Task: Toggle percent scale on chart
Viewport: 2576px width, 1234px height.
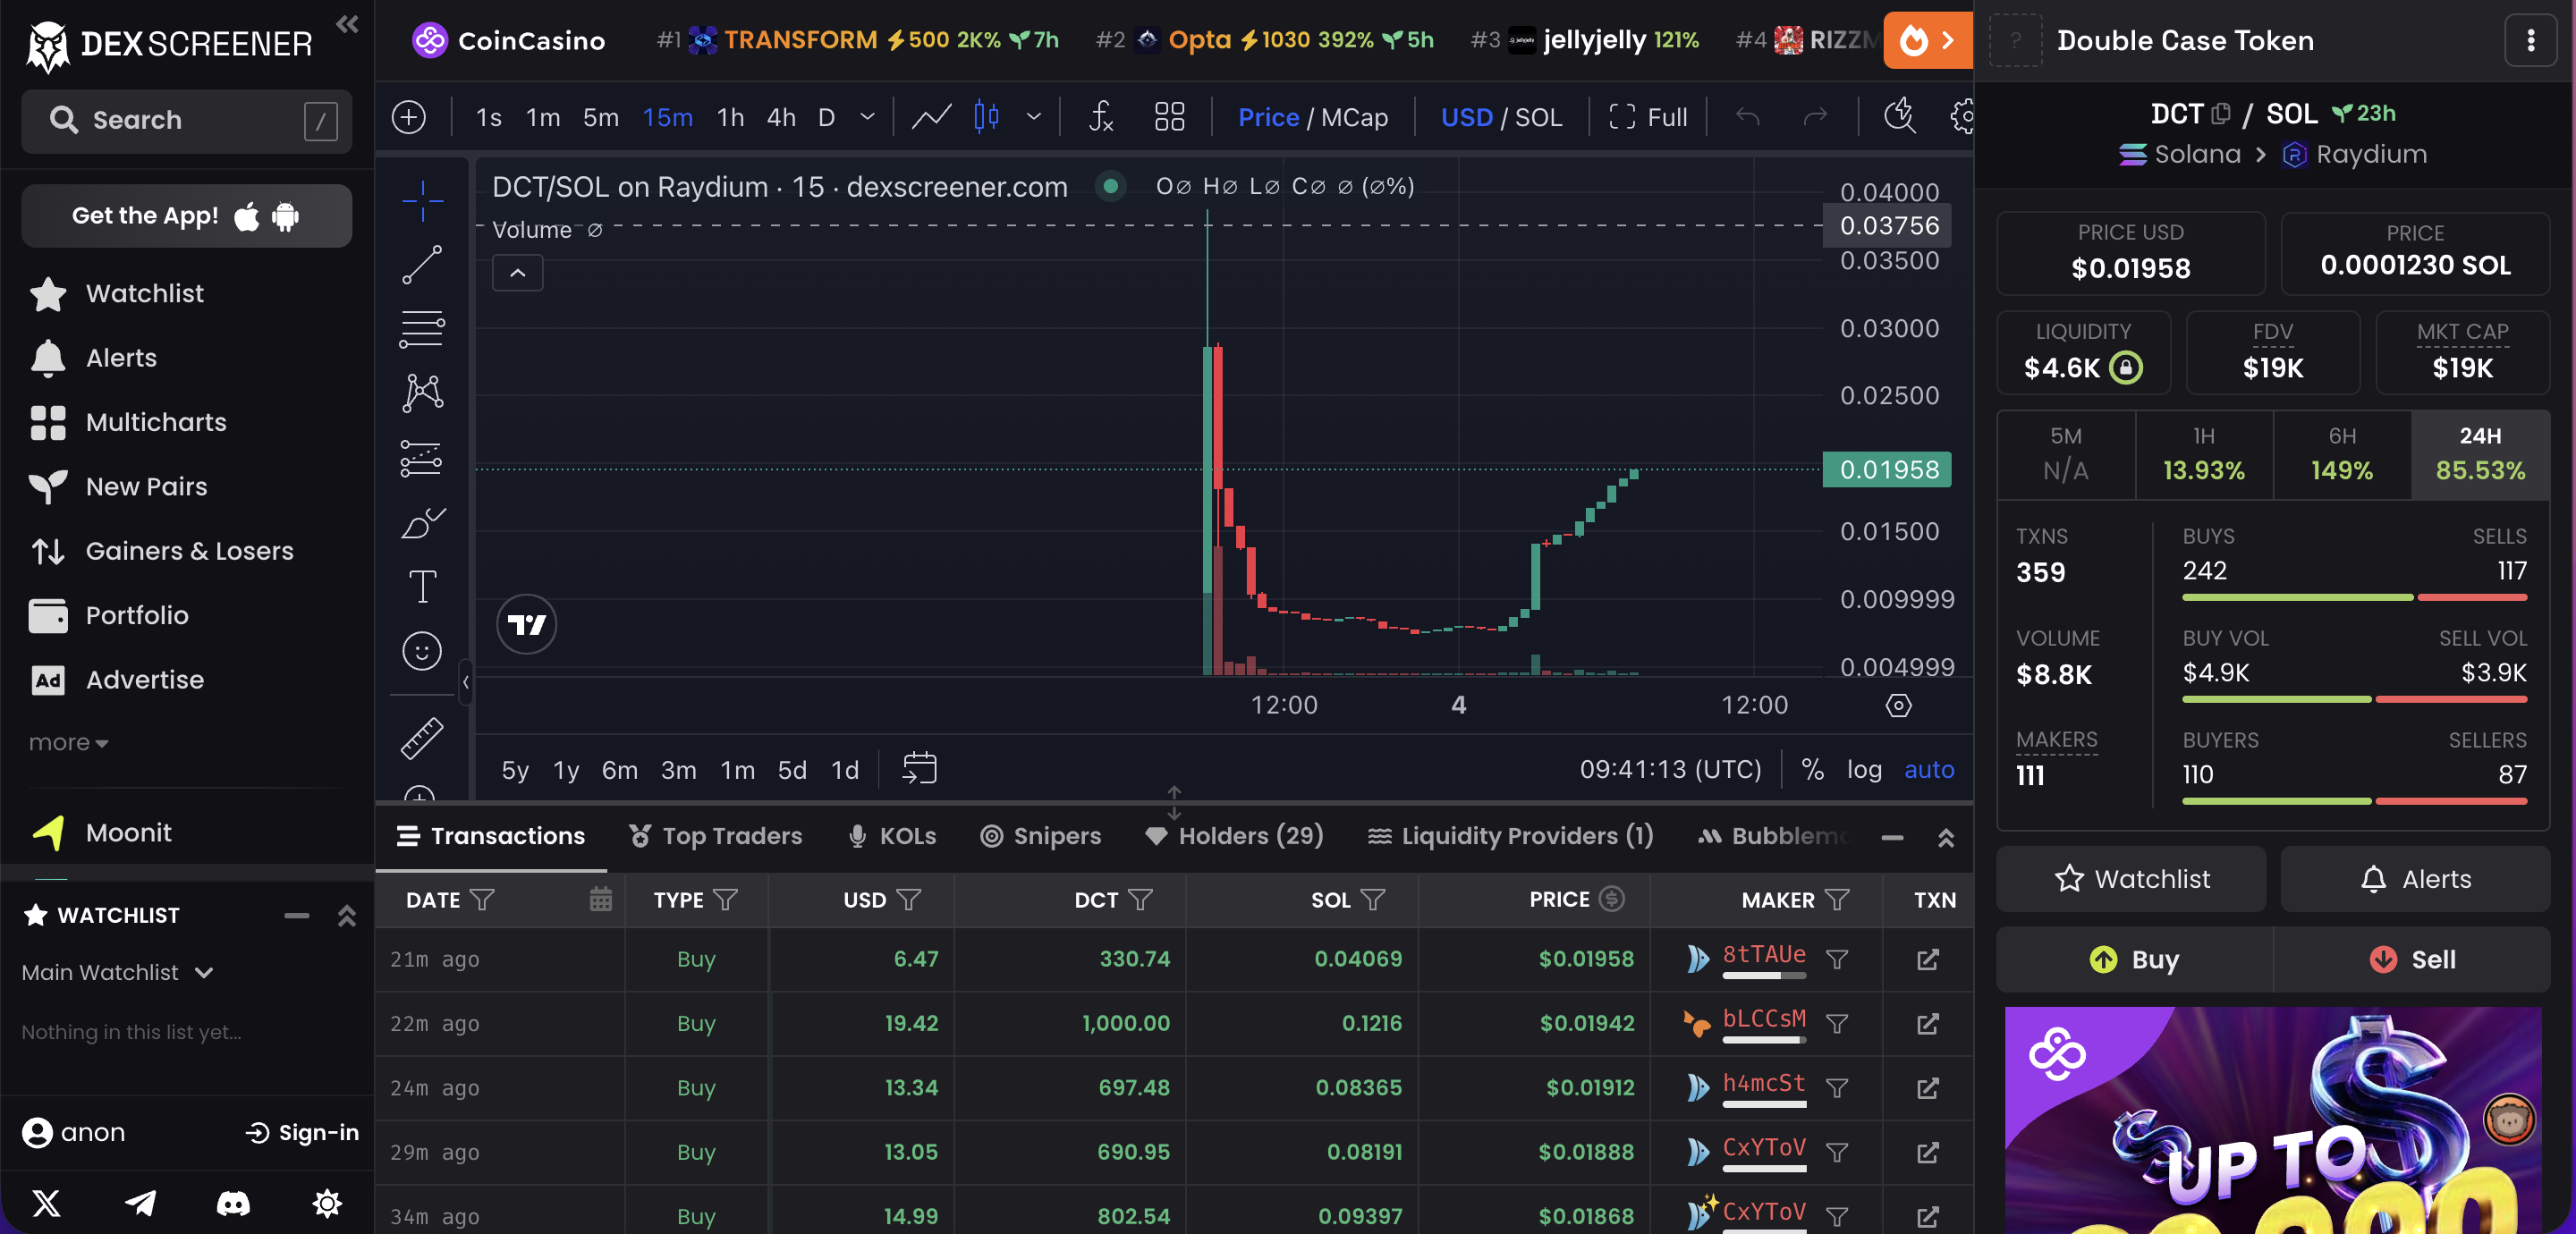Action: pyautogui.click(x=1812, y=769)
